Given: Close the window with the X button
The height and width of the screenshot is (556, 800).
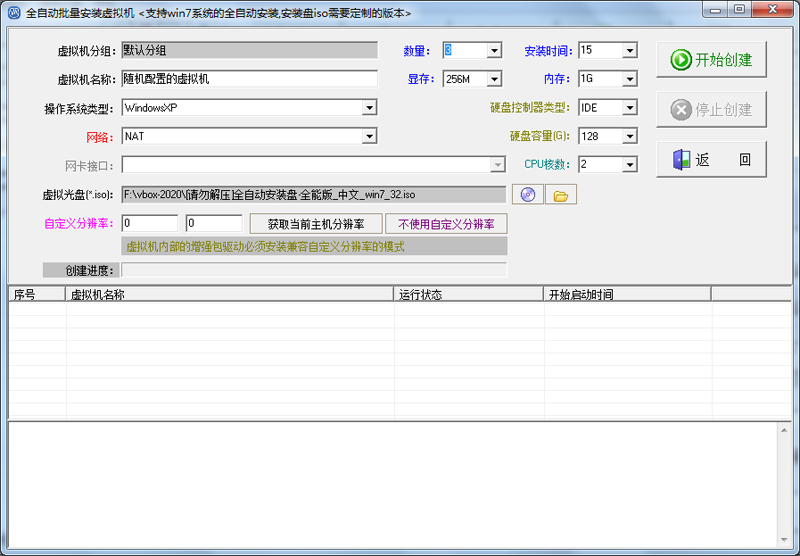Looking at the screenshot, I should [772, 10].
